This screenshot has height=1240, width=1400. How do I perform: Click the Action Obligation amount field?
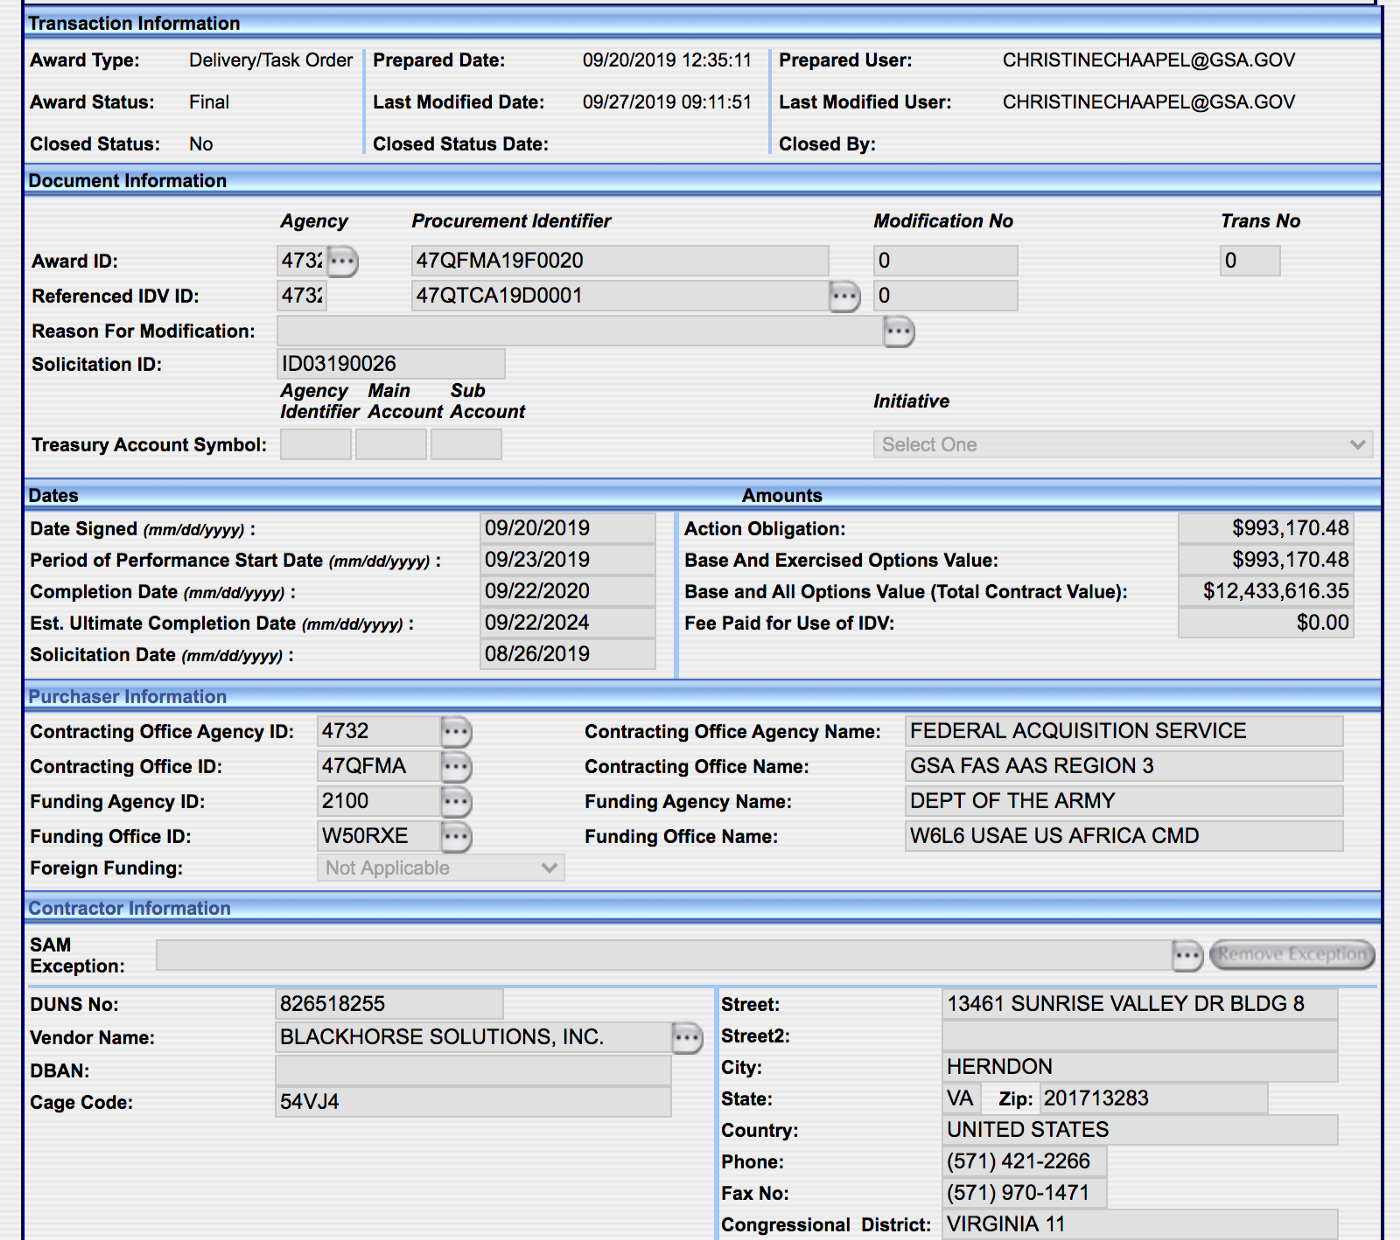tap(1265, 528)
